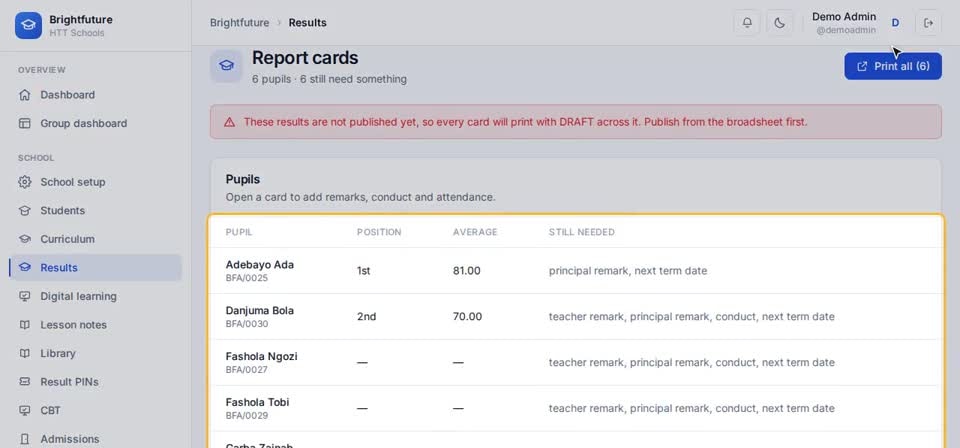Click the Brightfuture graduation cap logo
Image resolution: width=960 pixels, height=448 pixels.
(x=28, y=26)
